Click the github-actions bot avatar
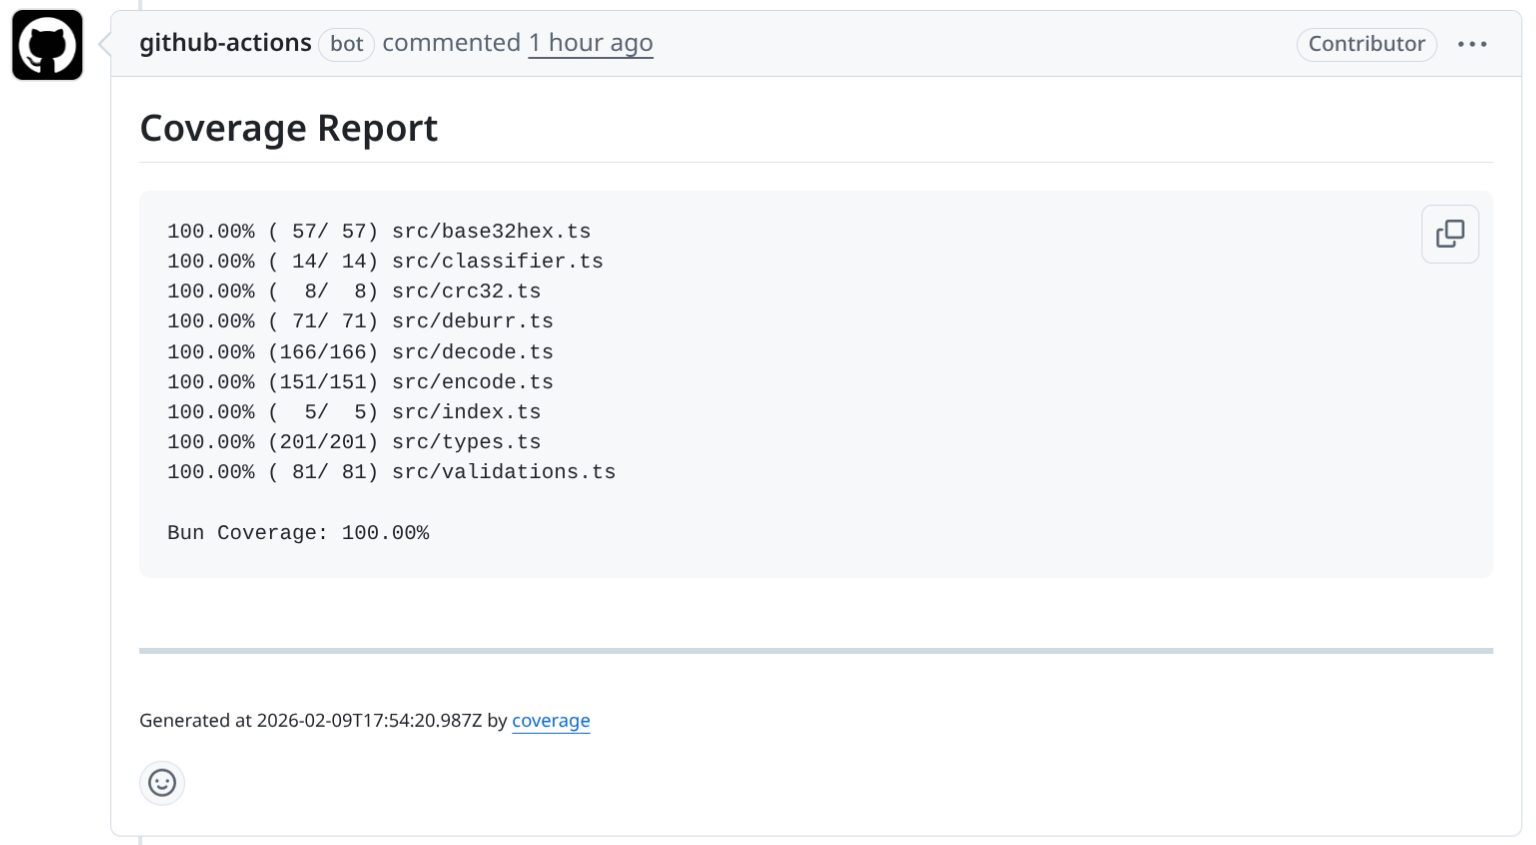The image size is (1536, 845). click(x=46, y=45)
